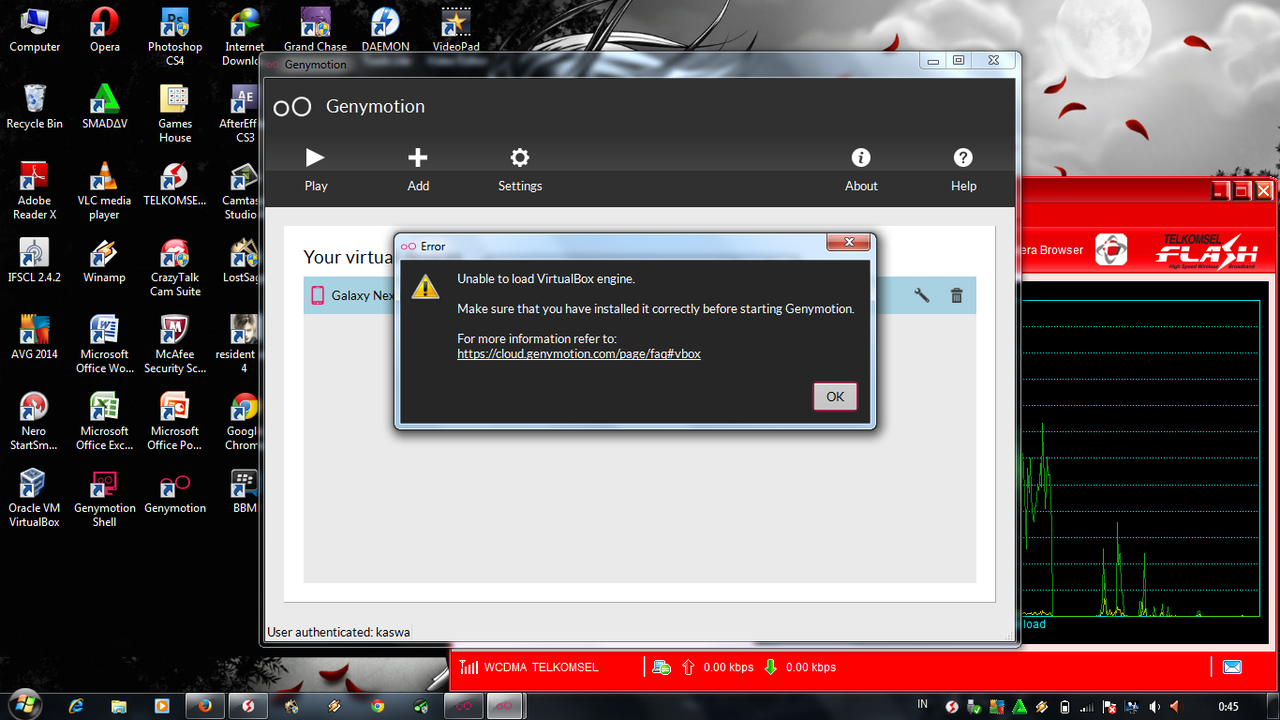Open the Microsoft Office Word desktop shortcut

click(105, 345)
